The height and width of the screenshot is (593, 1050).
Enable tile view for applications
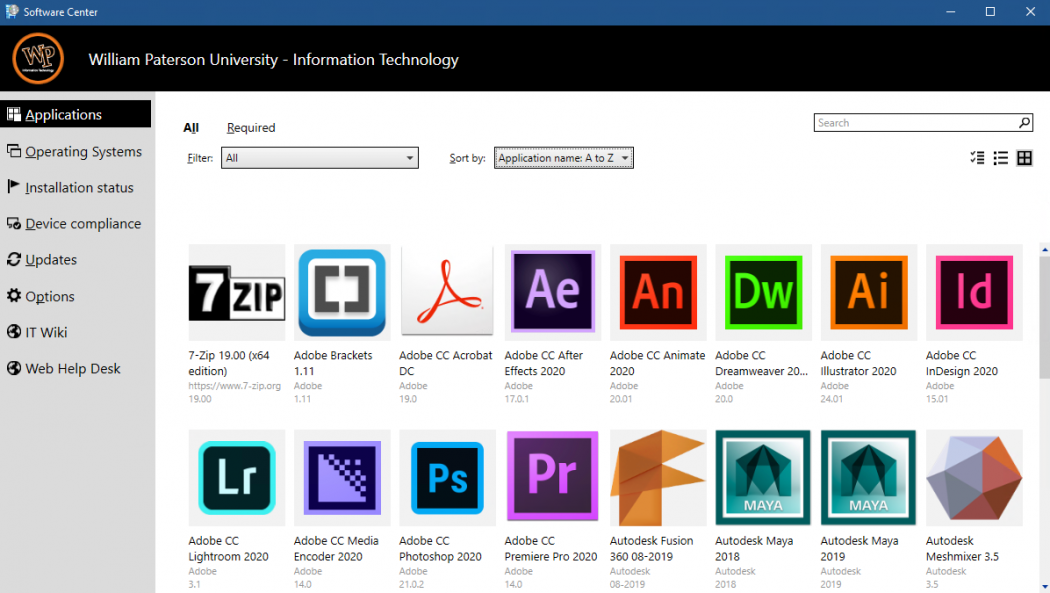coord(1023,157)
